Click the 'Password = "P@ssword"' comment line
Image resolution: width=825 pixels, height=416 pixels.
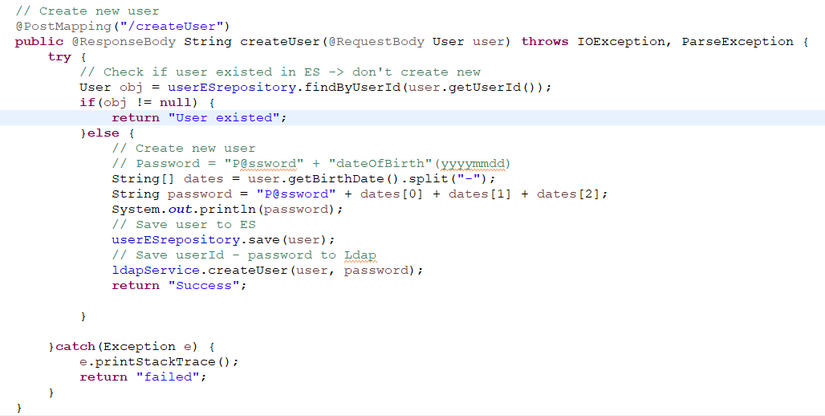311,164
